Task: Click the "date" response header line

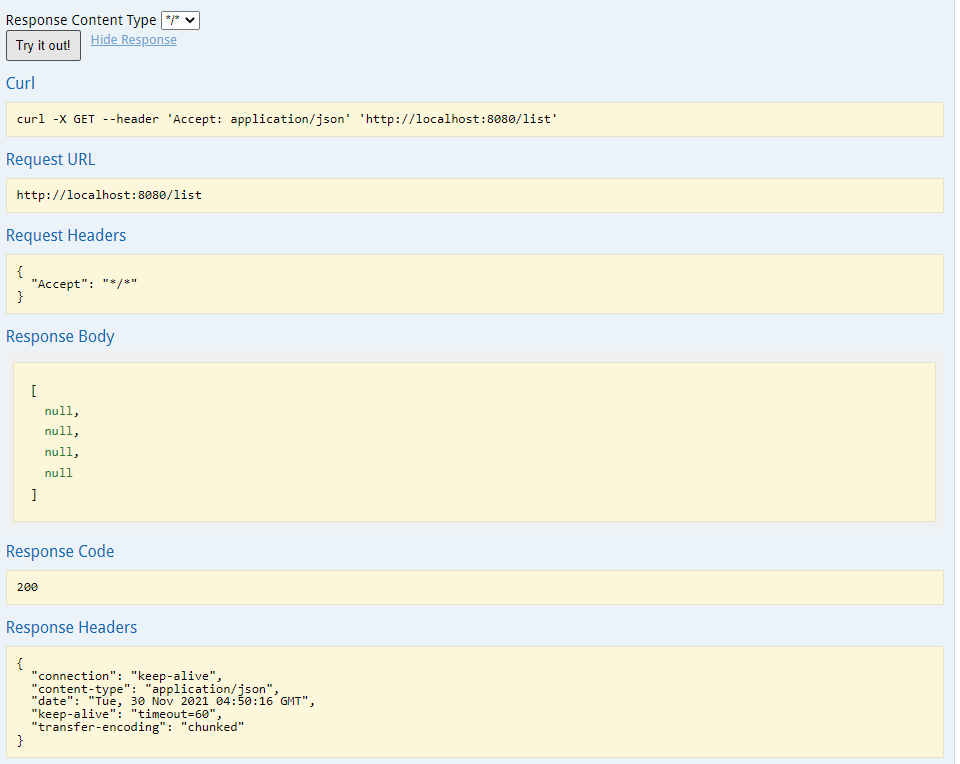Action: (173, 702)
